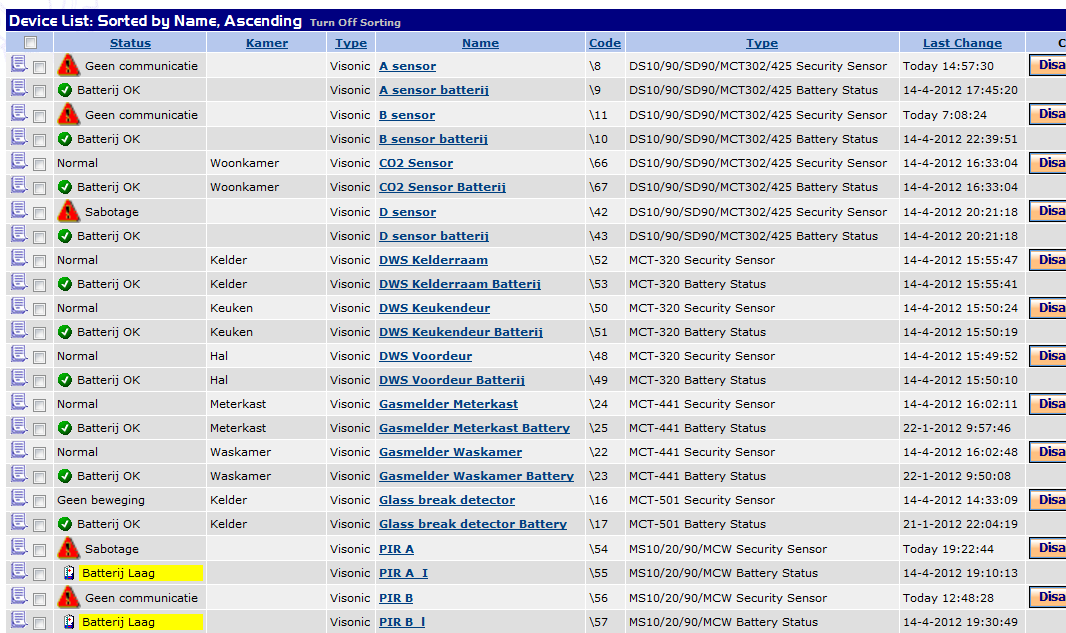The image size is (1066, 633).
Task: Open log icon for Glass break detector row
Action: [19, 498]
